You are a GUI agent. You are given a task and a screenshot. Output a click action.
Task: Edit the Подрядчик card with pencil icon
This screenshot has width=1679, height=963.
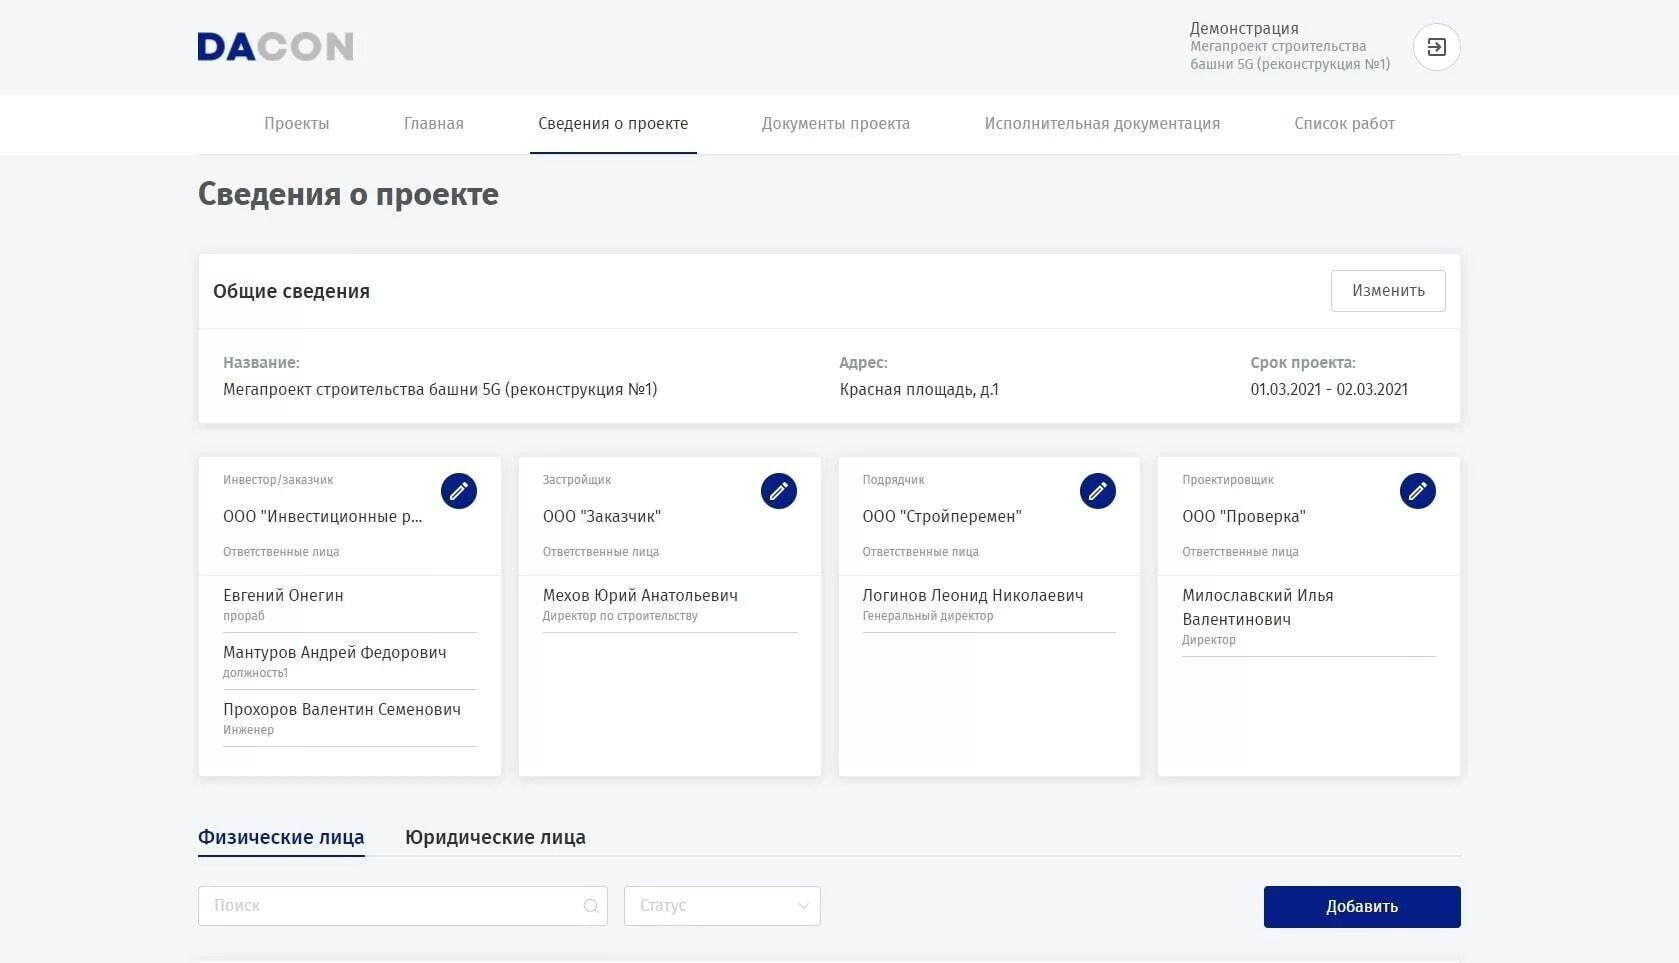[x=1098, y=491]
